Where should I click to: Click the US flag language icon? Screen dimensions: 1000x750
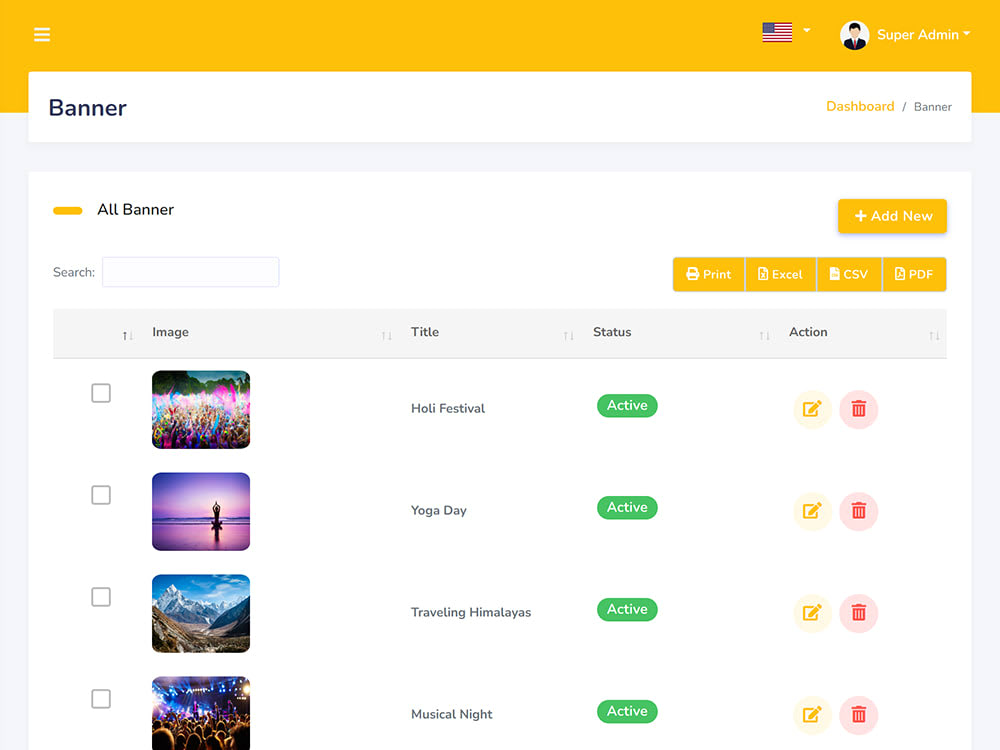(x=777, y=32)
